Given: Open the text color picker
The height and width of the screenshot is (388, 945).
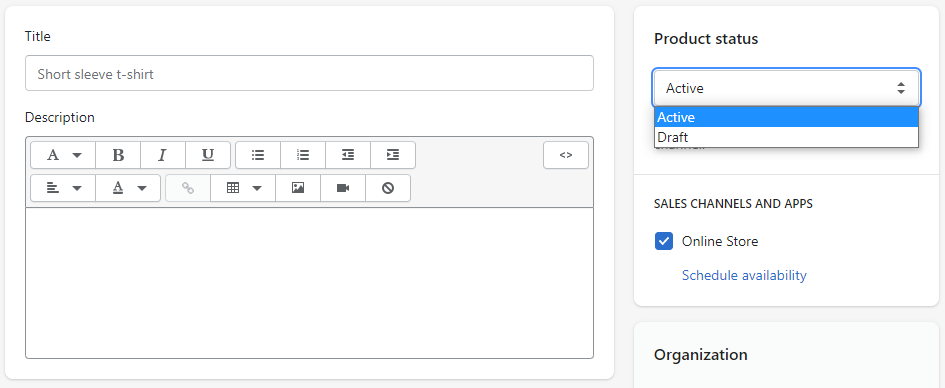Looking at the screenshot, I should (x=128, y=188).
